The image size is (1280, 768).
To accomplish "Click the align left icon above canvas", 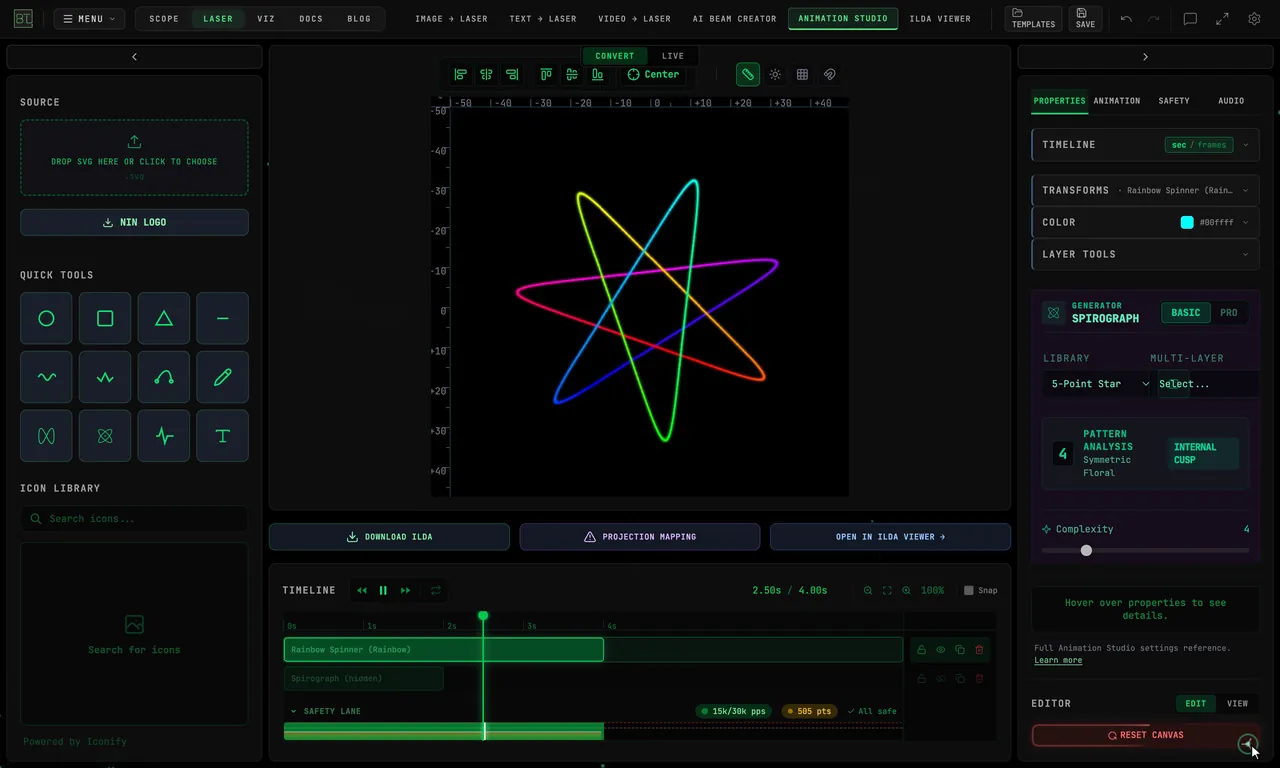I will 460,74.
